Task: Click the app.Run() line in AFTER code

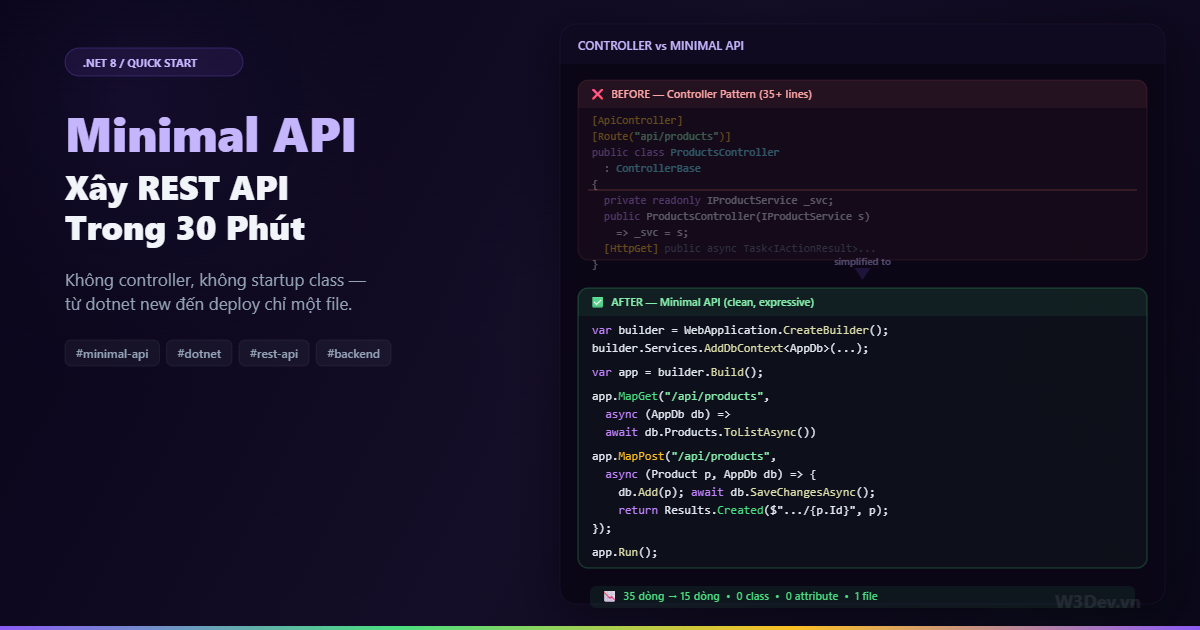Action: [626, 551]
